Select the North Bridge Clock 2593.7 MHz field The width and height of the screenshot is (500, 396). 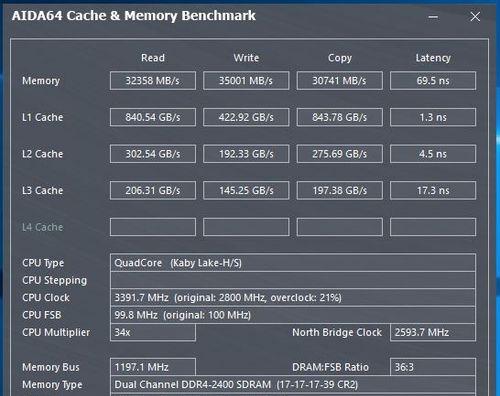click(x=433, y=332)
